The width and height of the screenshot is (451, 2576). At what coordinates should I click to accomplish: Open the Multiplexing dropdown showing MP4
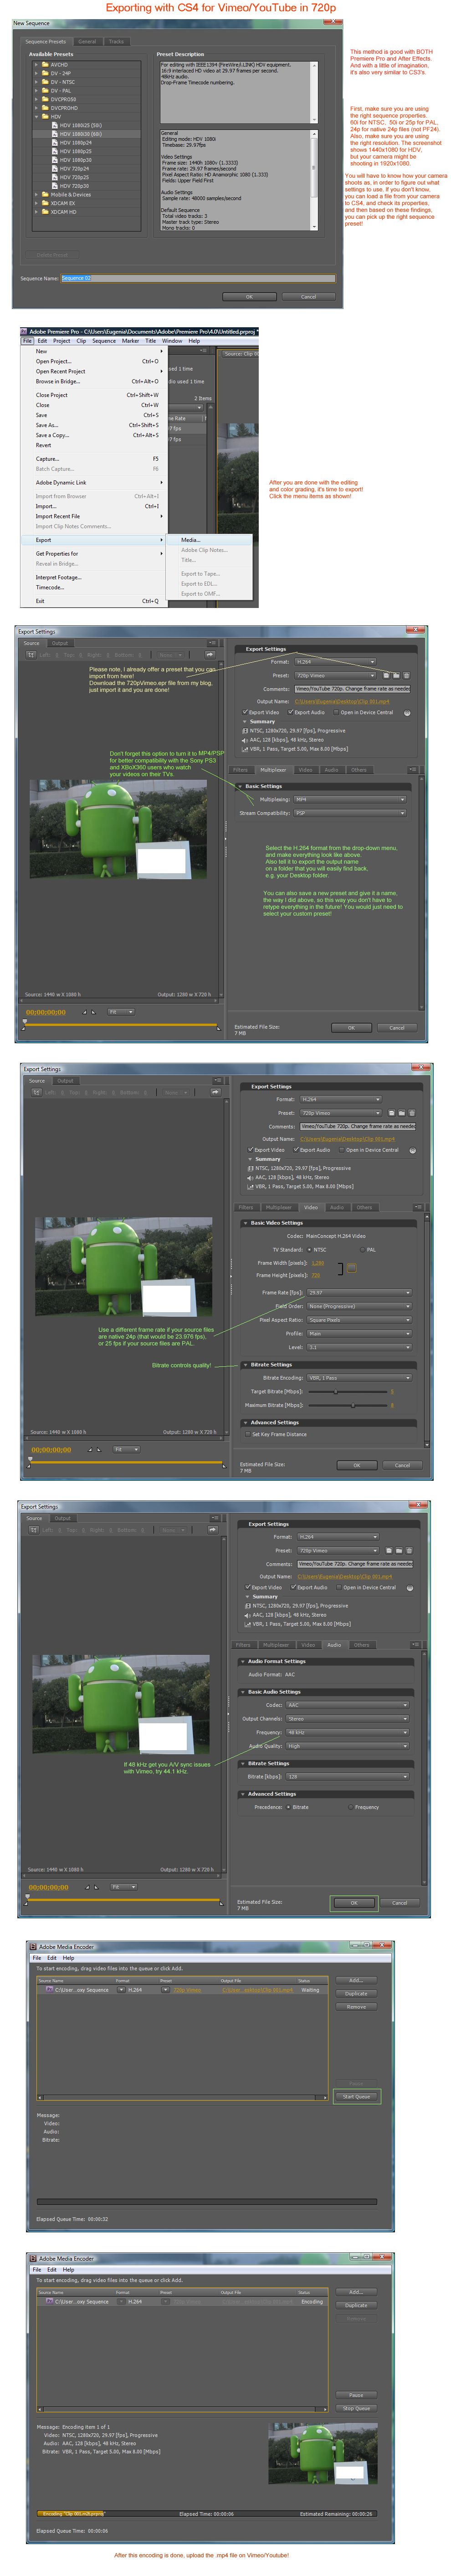click(350, 799)
